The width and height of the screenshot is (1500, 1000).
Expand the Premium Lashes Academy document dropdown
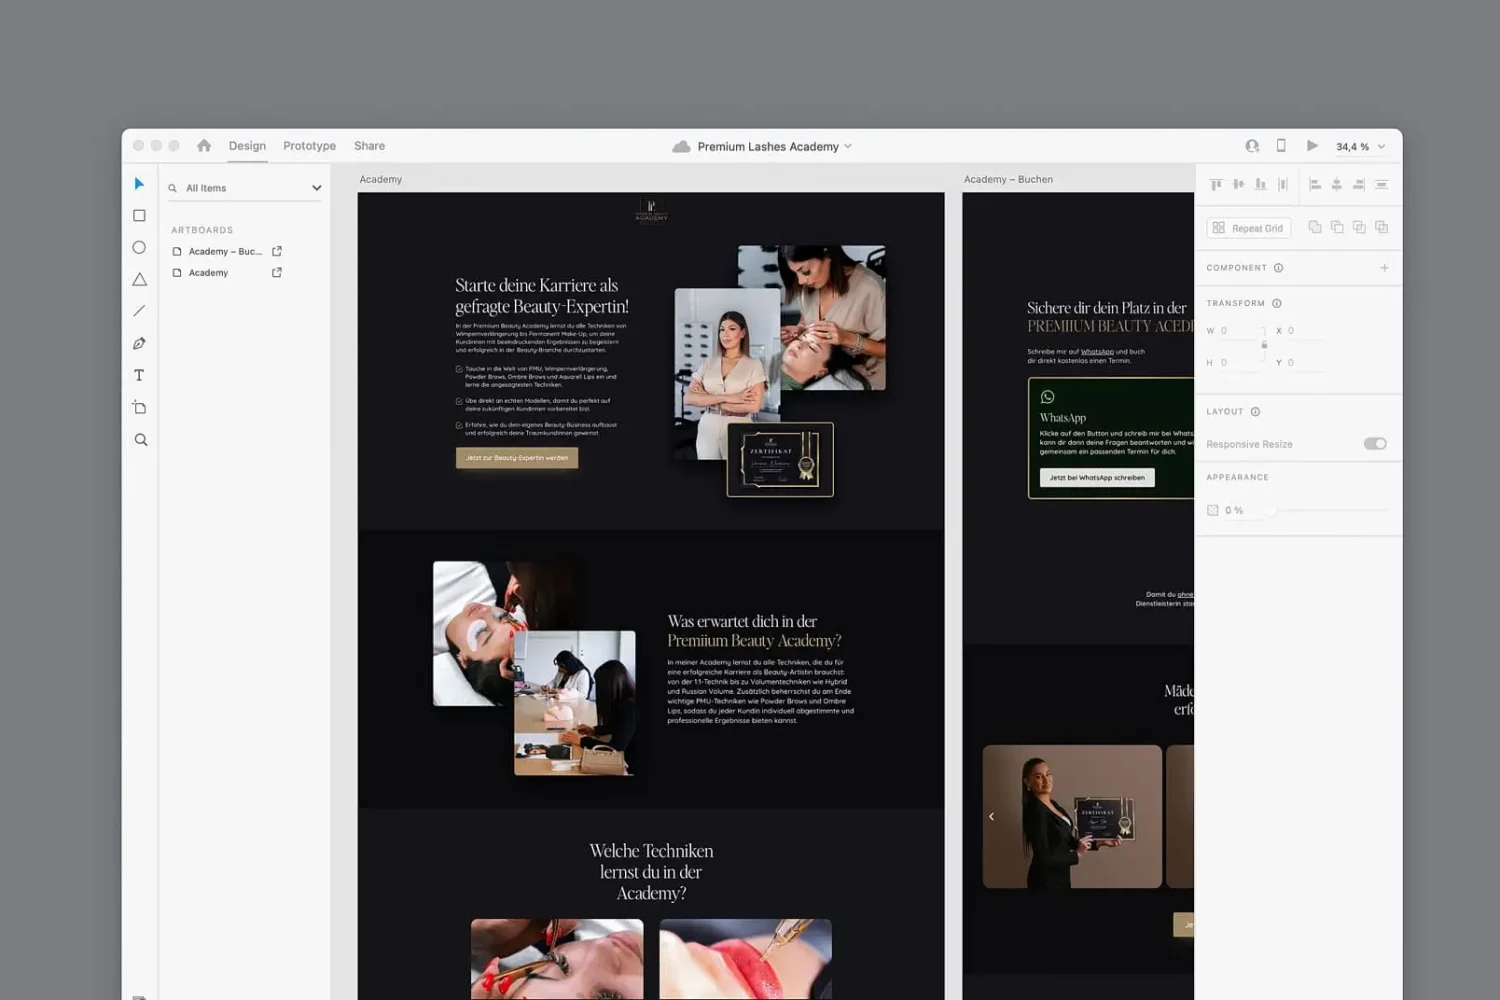(848, 146)
